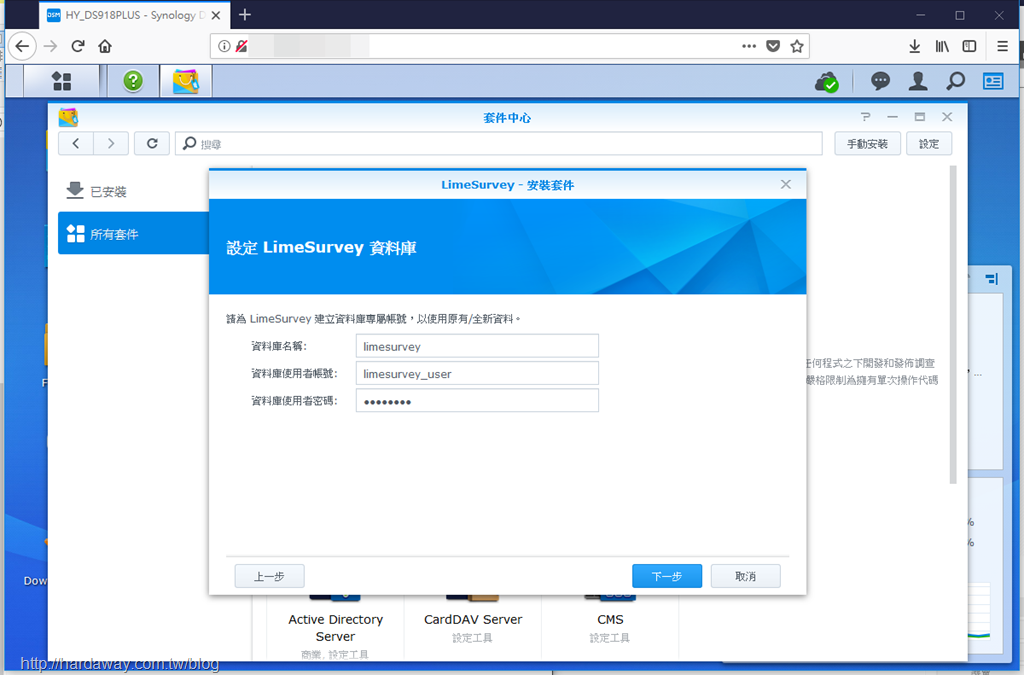Select Package Center icon in DSM taskbar

coord(186,81)
